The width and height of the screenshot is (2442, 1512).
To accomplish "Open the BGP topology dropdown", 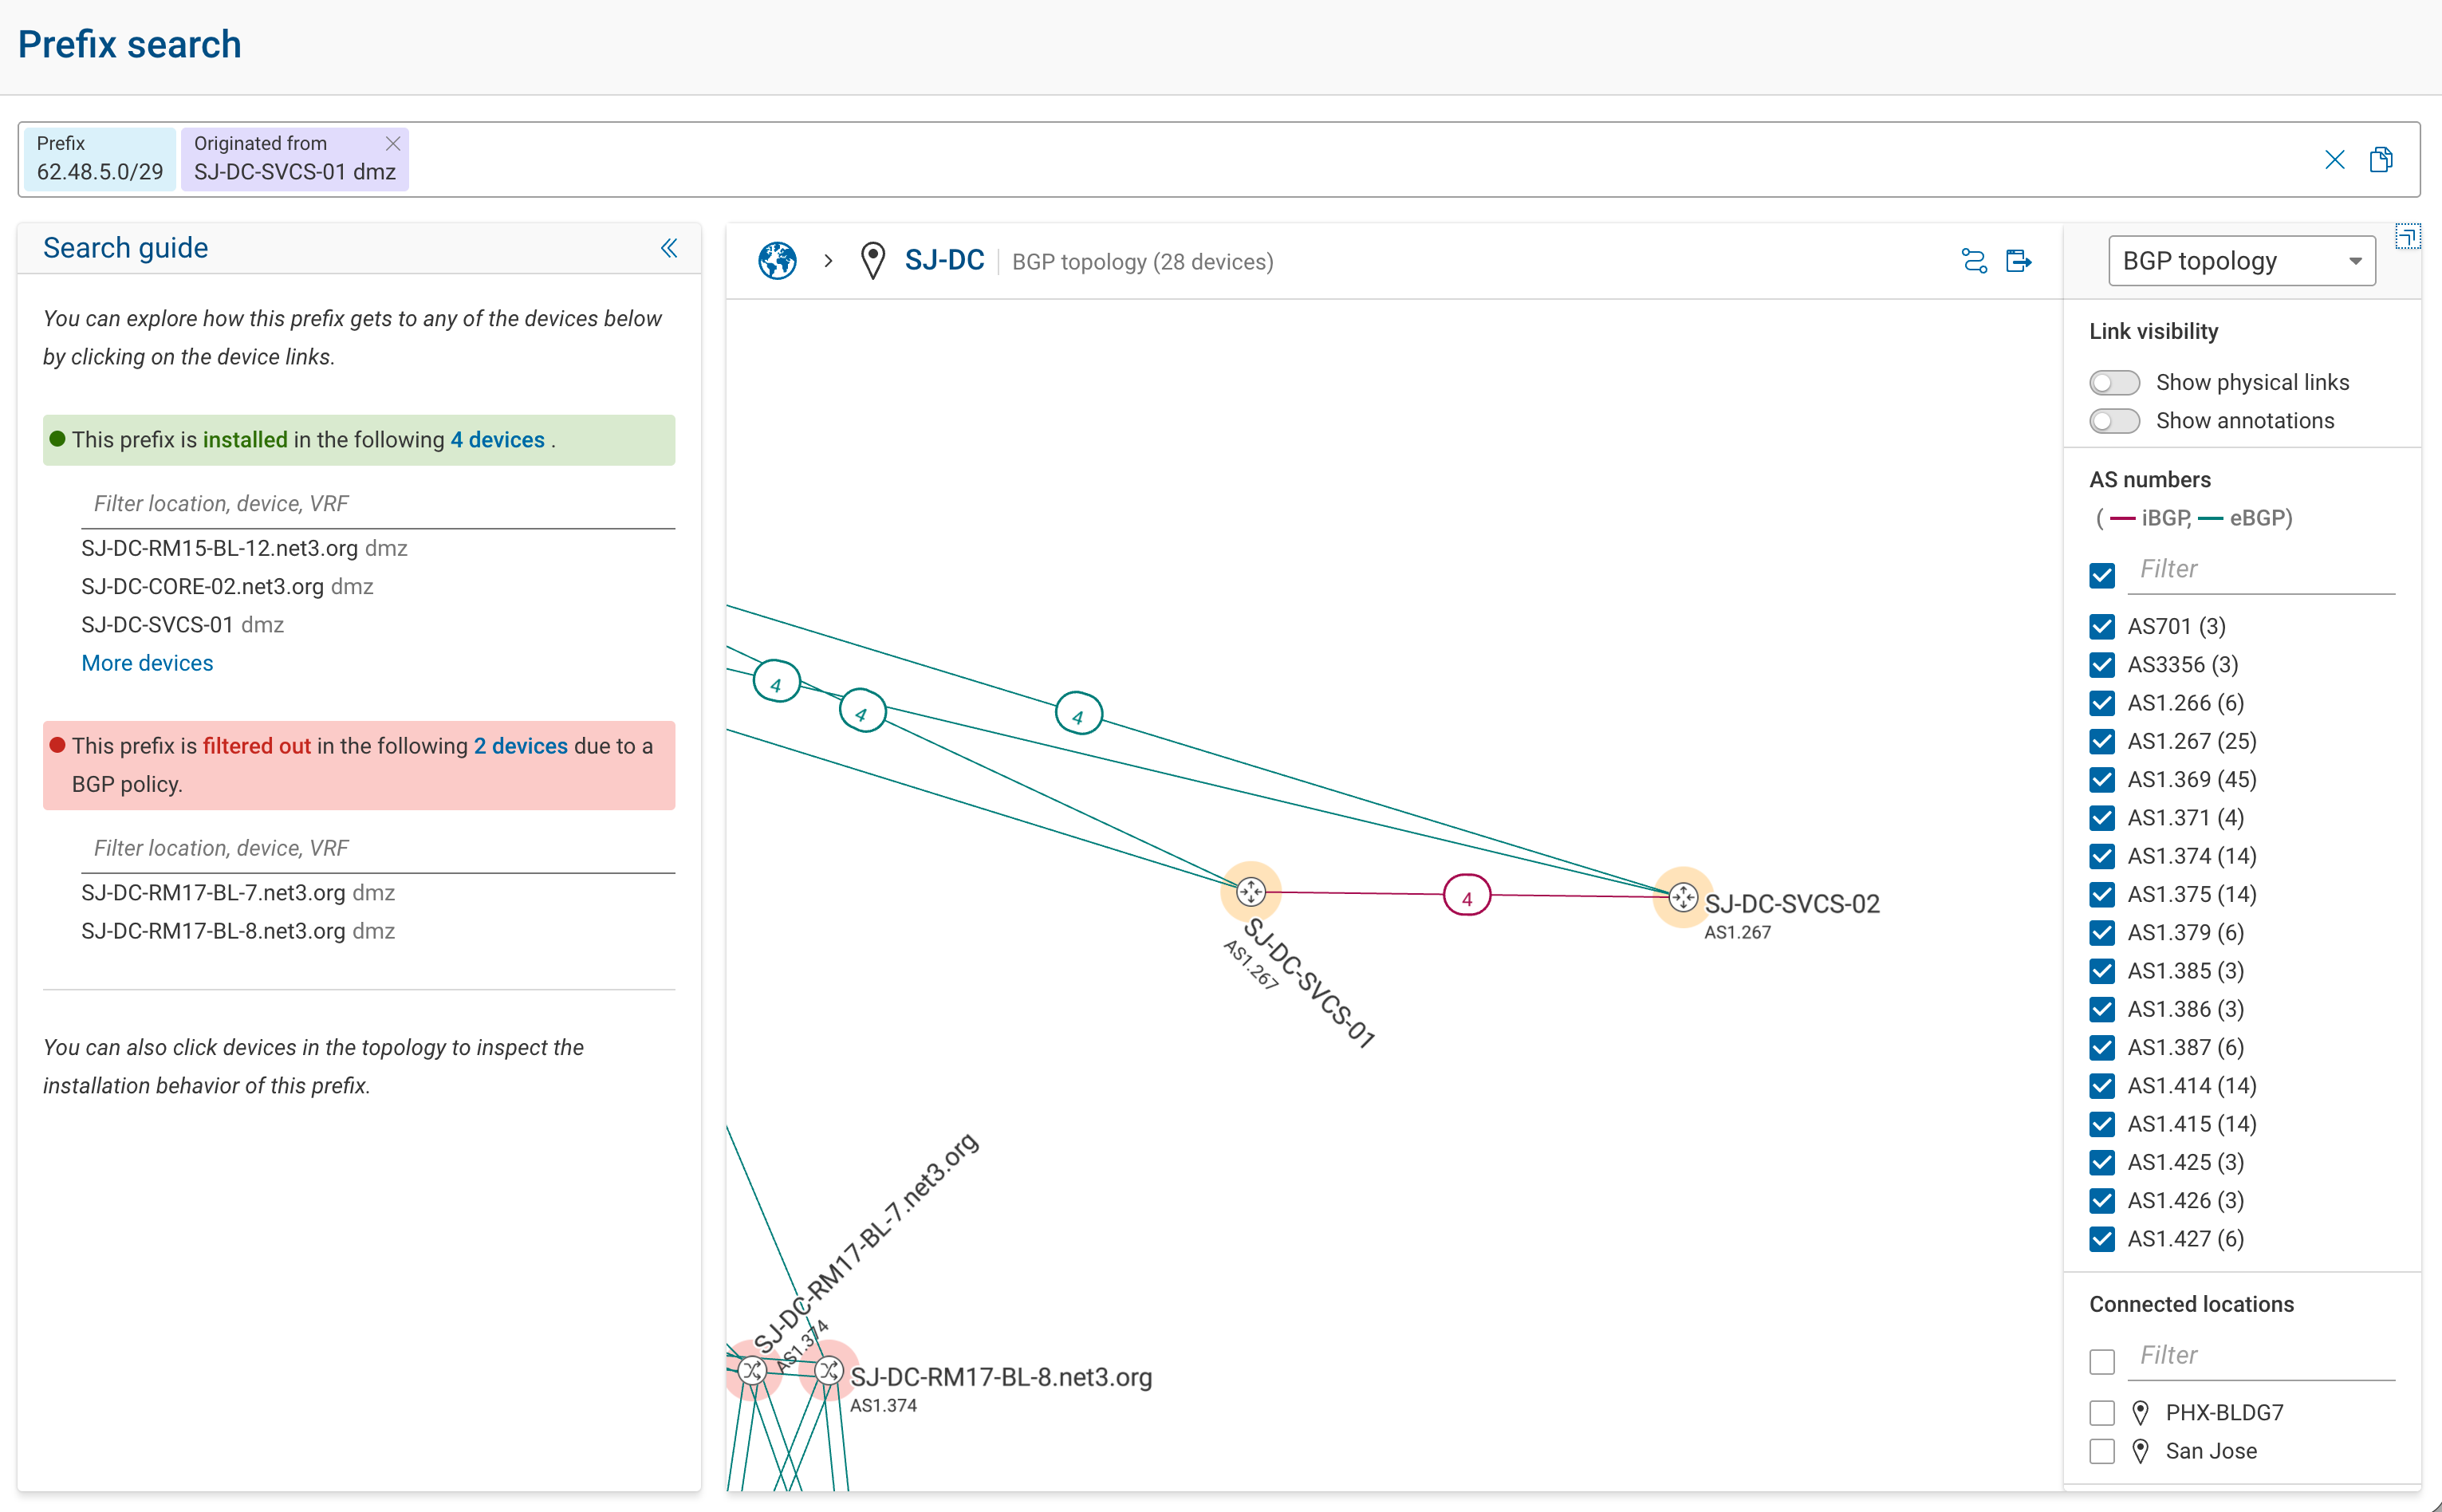I will 2242,261.
